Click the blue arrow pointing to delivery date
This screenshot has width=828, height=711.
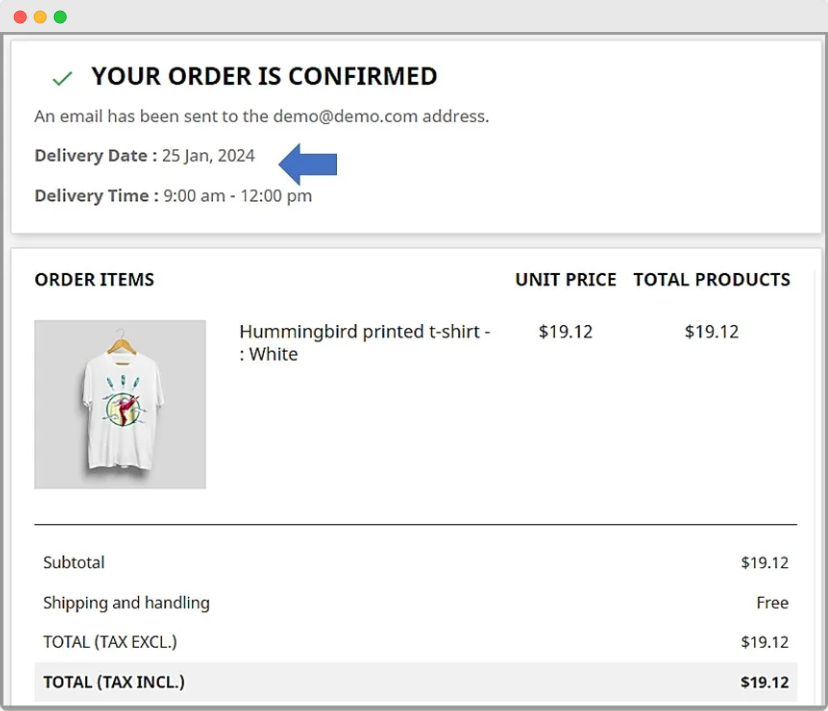tap(308, 163)
